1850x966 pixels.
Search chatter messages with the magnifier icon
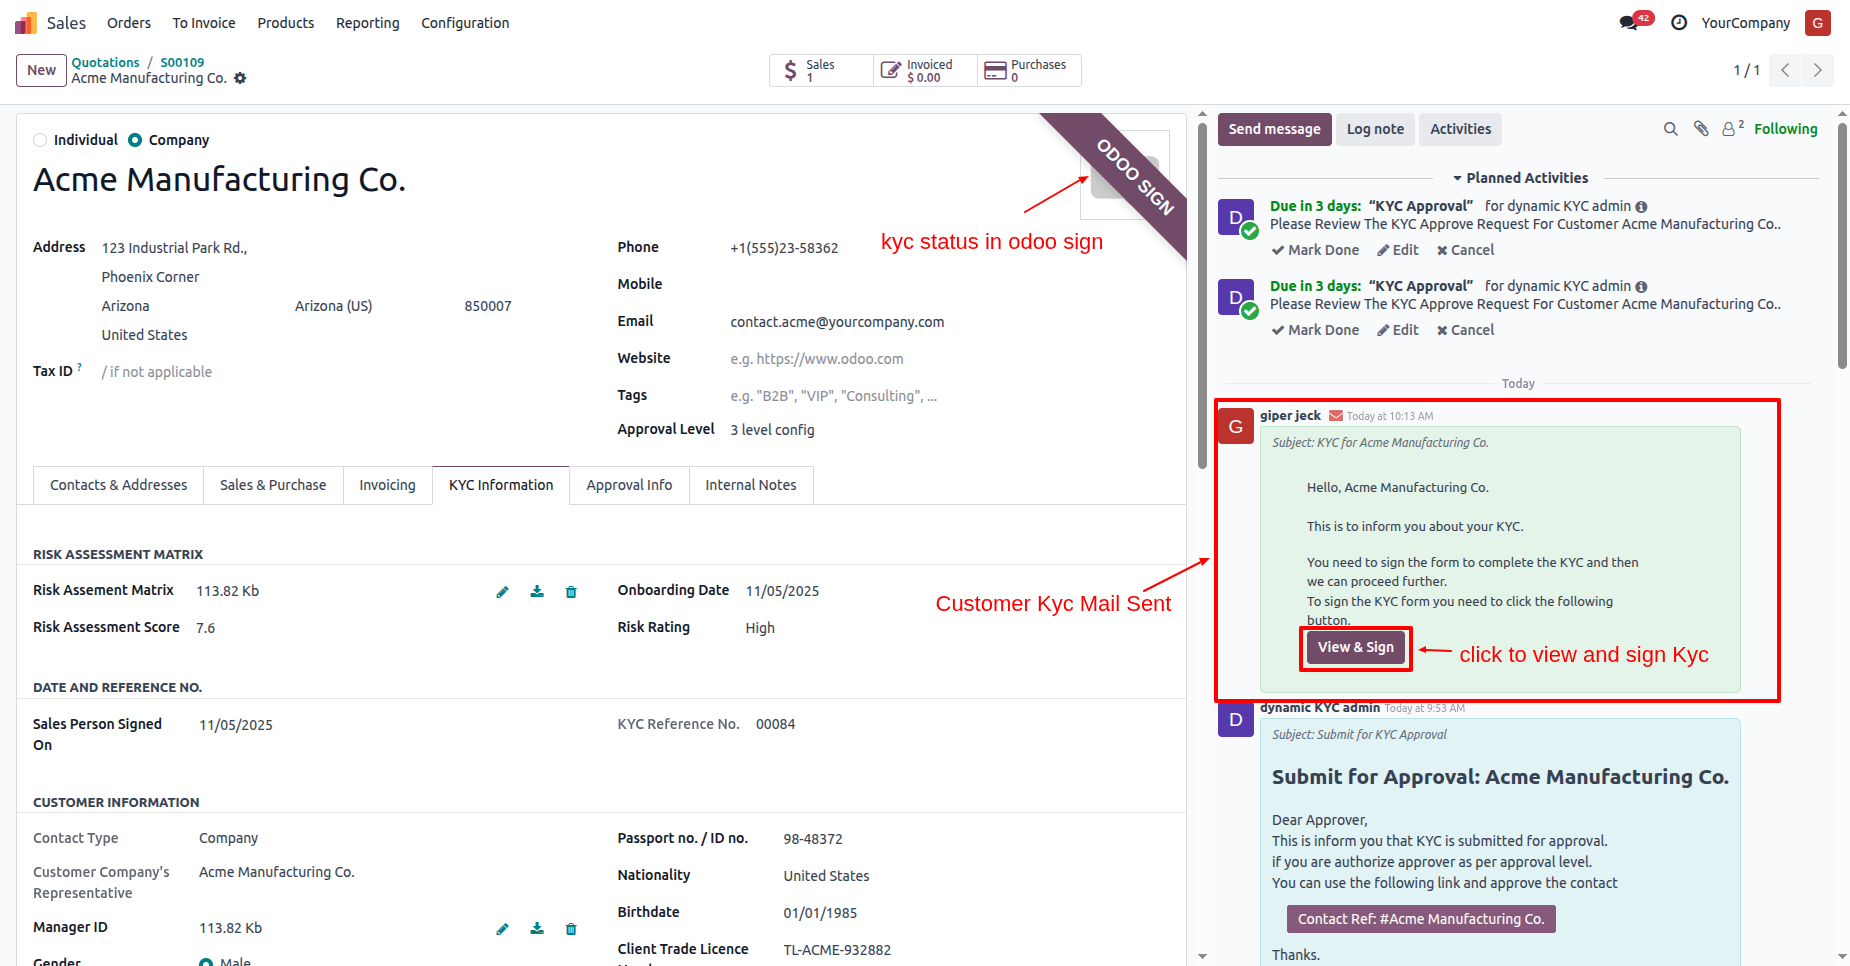coord(1670,129)
